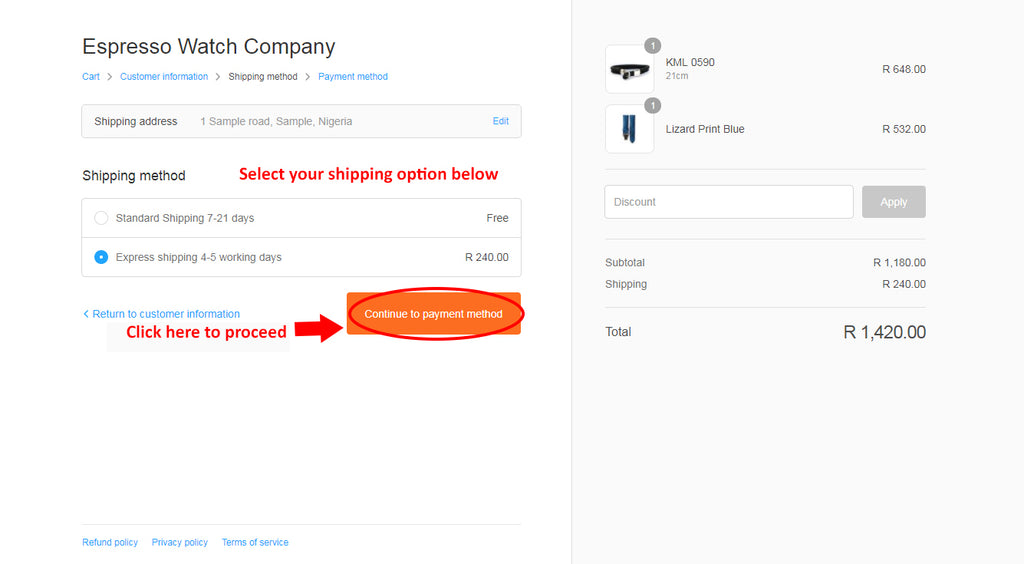Apply the discount code
Screen dimensions: 1024x564
(x=893, y=202)
